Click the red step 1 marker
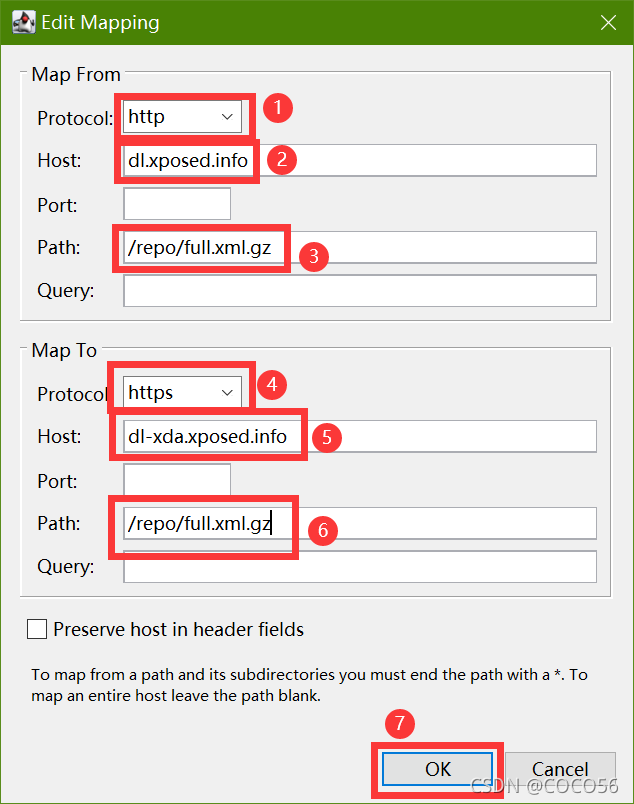This screenshot has height=804, width=634. [278, 108]
